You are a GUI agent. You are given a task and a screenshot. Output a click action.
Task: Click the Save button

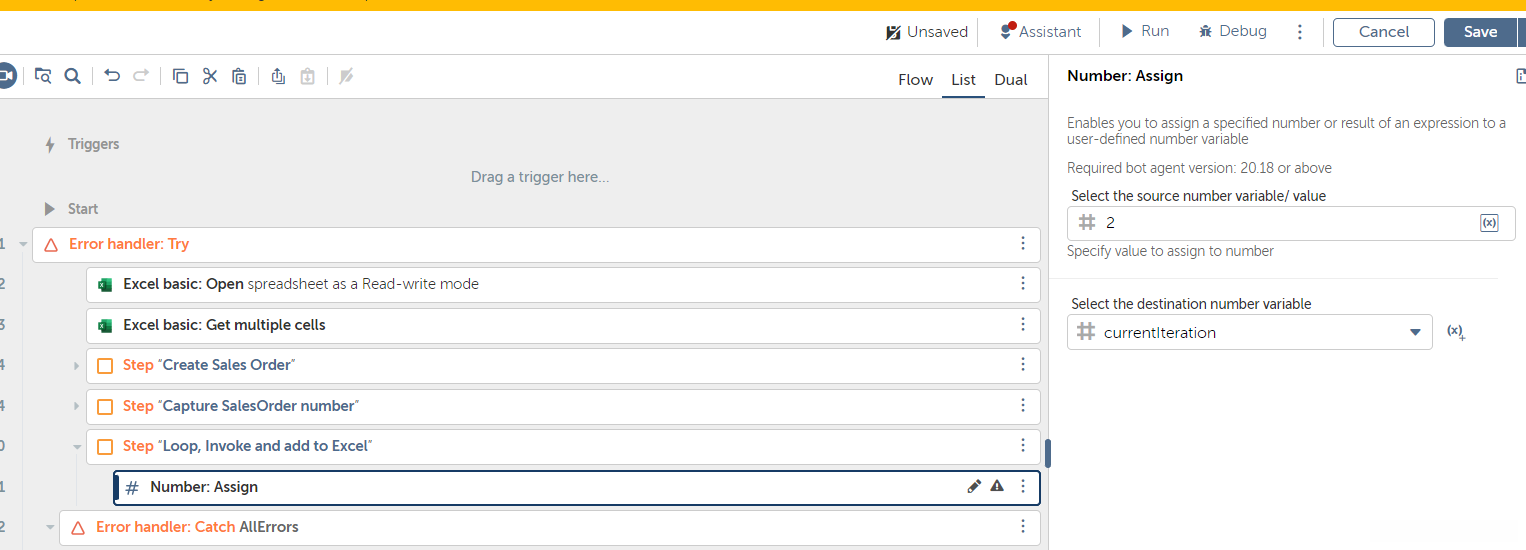[1480, 32]
